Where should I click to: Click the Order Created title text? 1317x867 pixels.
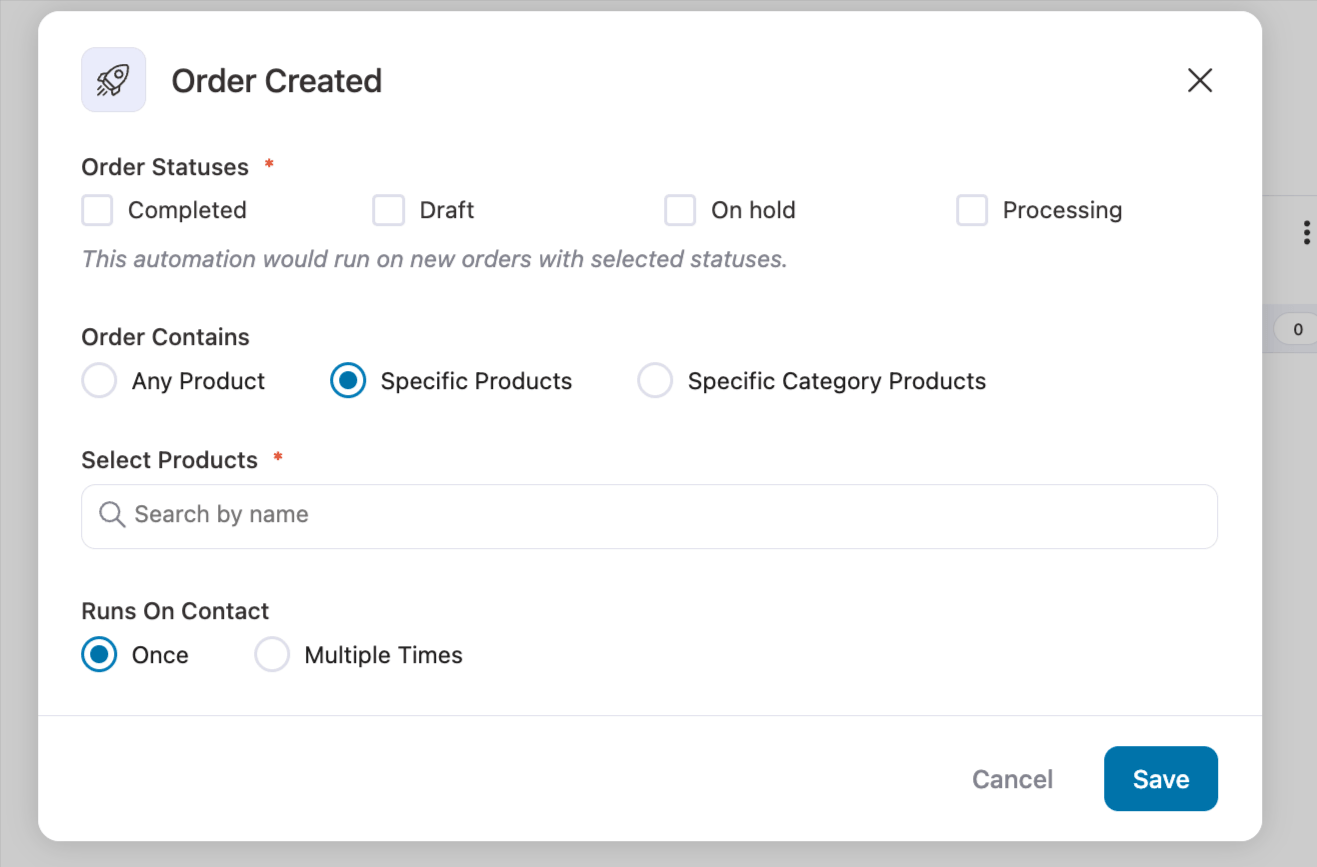tap(277, 81)
